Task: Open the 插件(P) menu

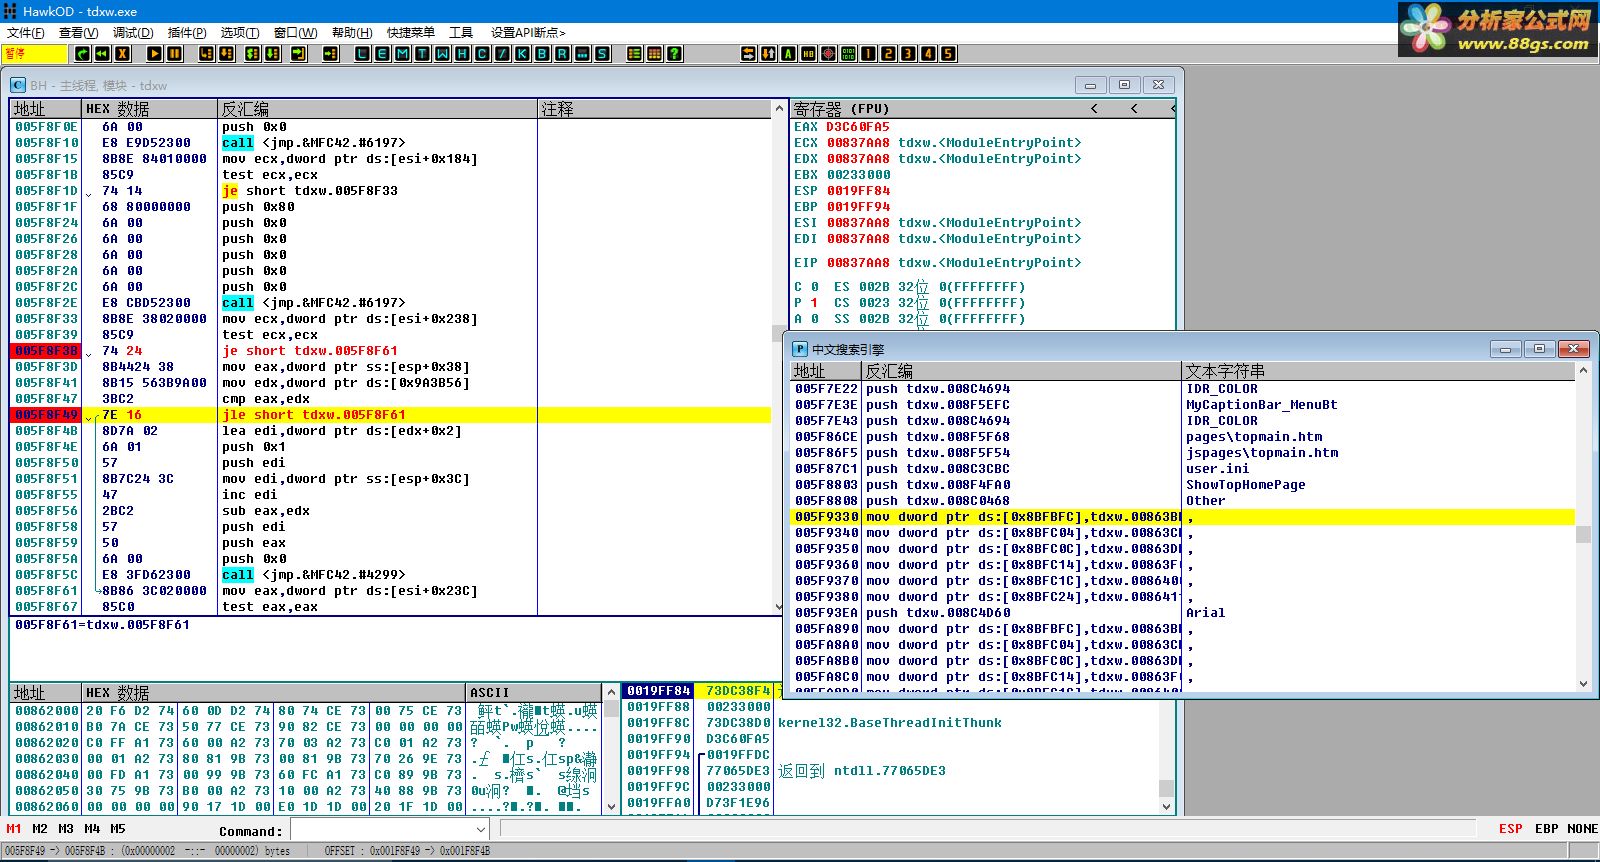Action: [x=187, y=33]
